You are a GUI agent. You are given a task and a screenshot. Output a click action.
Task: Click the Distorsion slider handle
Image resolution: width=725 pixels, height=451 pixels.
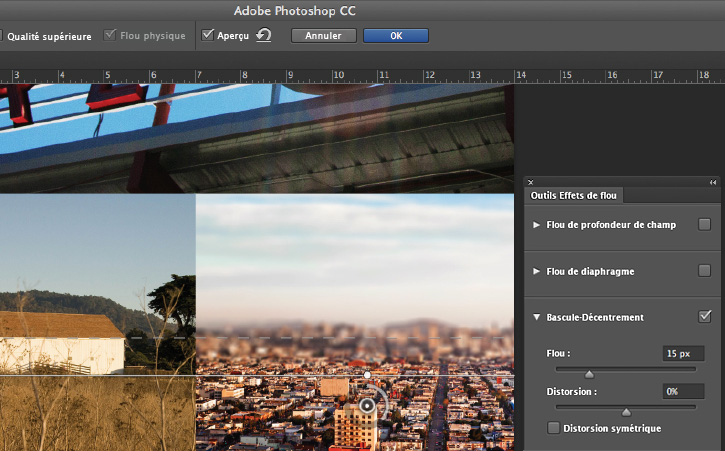click(x=627, y=411)
